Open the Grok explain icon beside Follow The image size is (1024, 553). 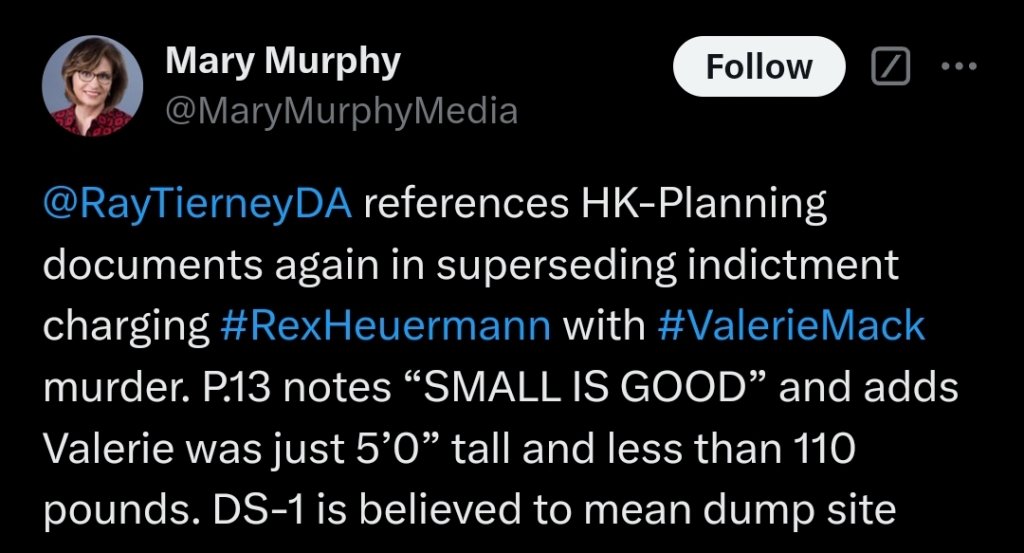coord(891,67)
